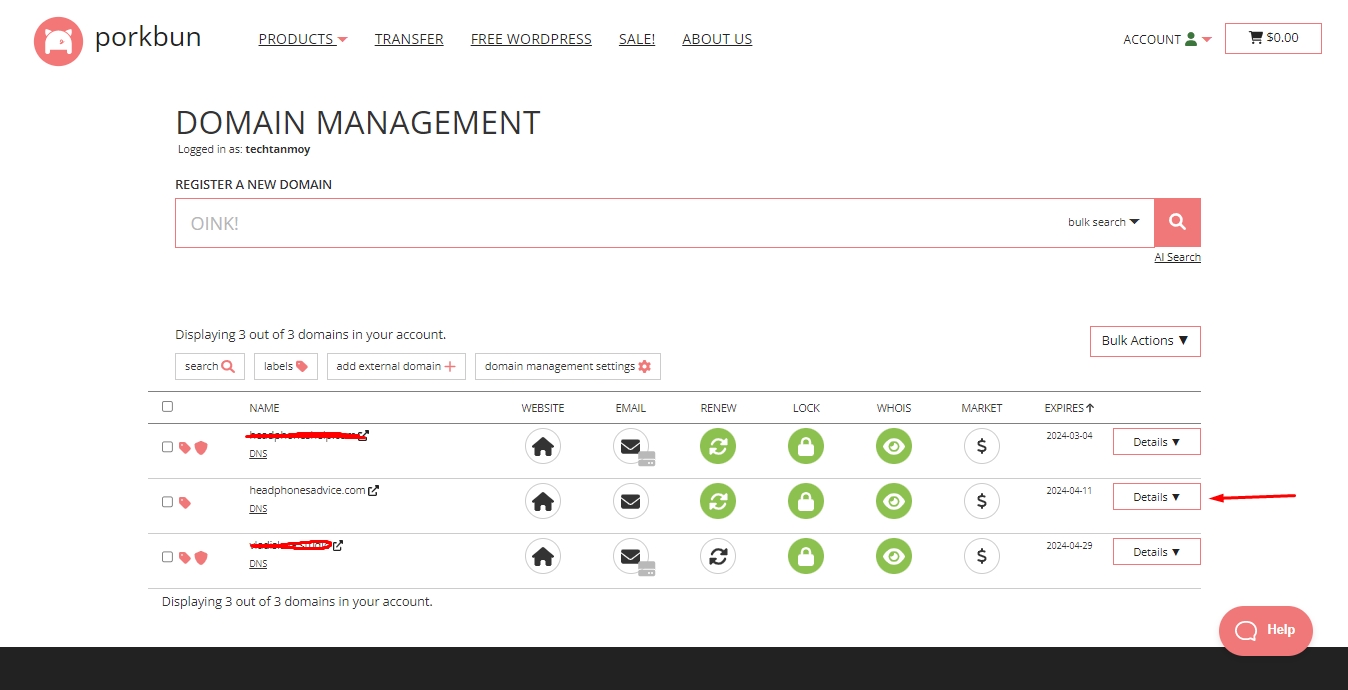This screenshot has width=1348, height=690.
Task: Open the shopping cart showing $0.00
Action: coord(1273,38)
